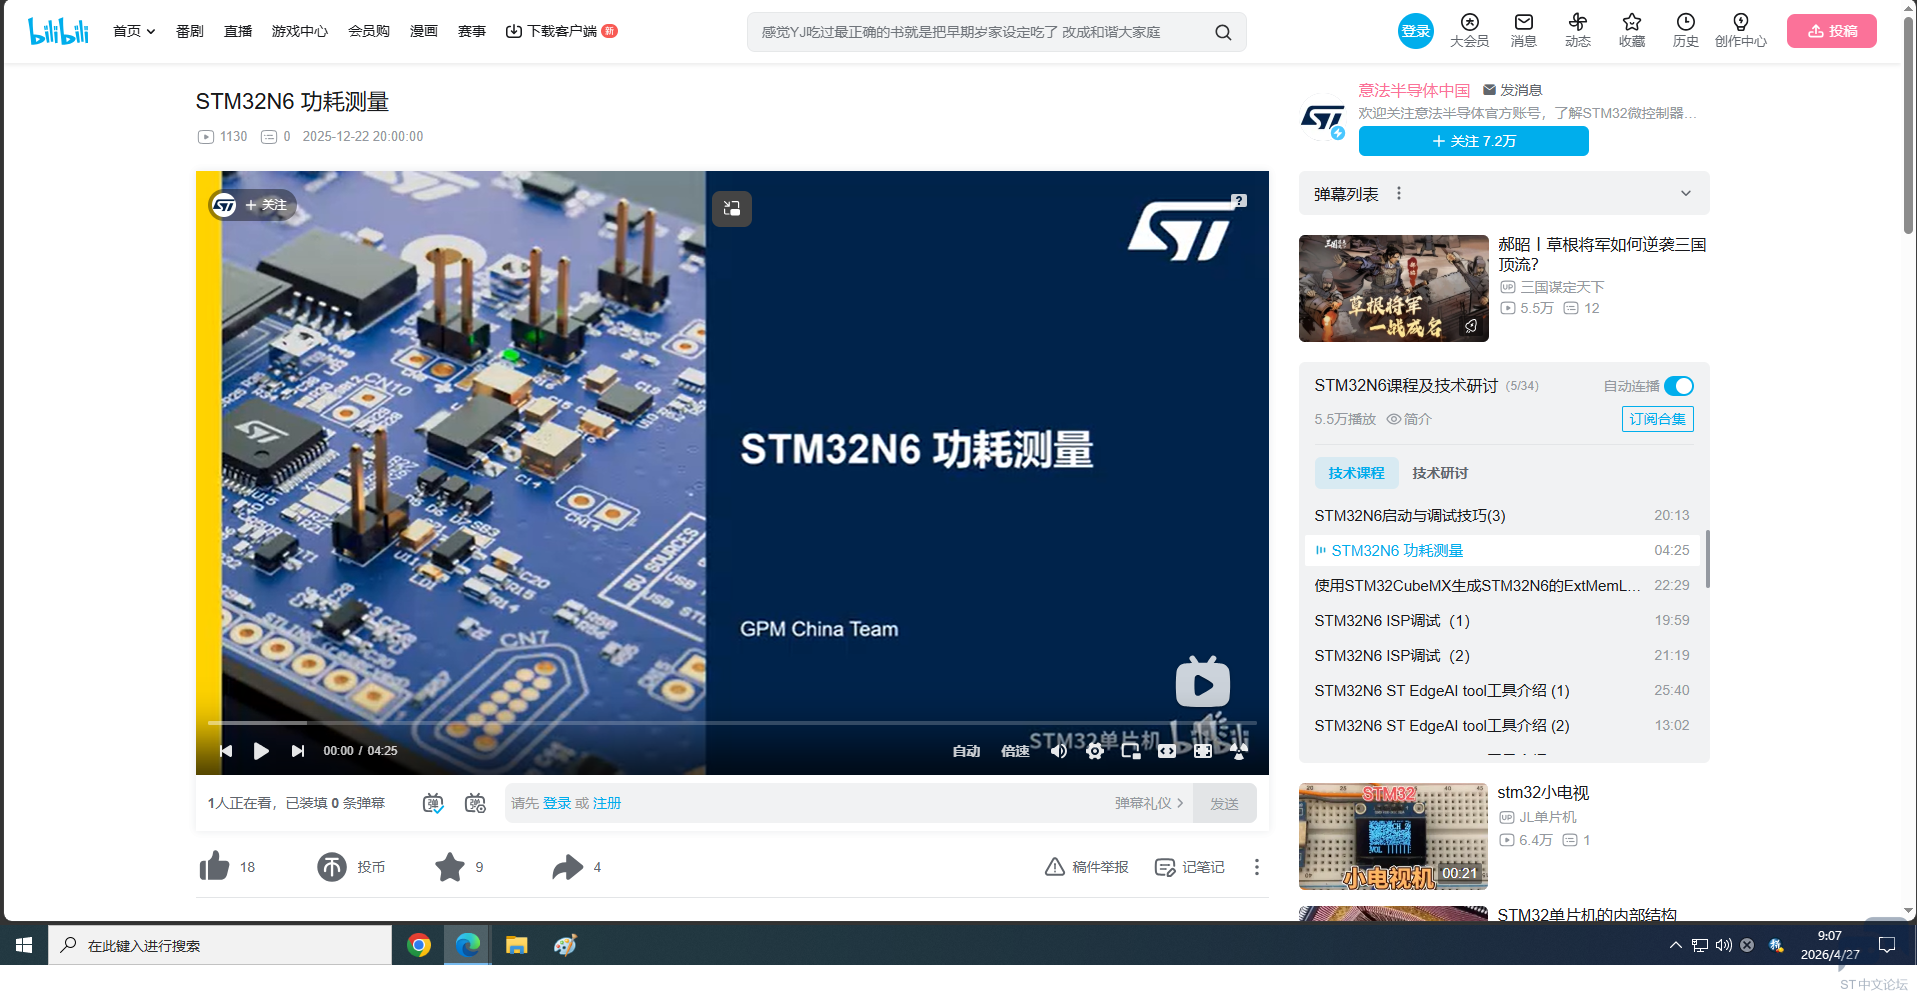Open 会员购 in top navigation

369,31
